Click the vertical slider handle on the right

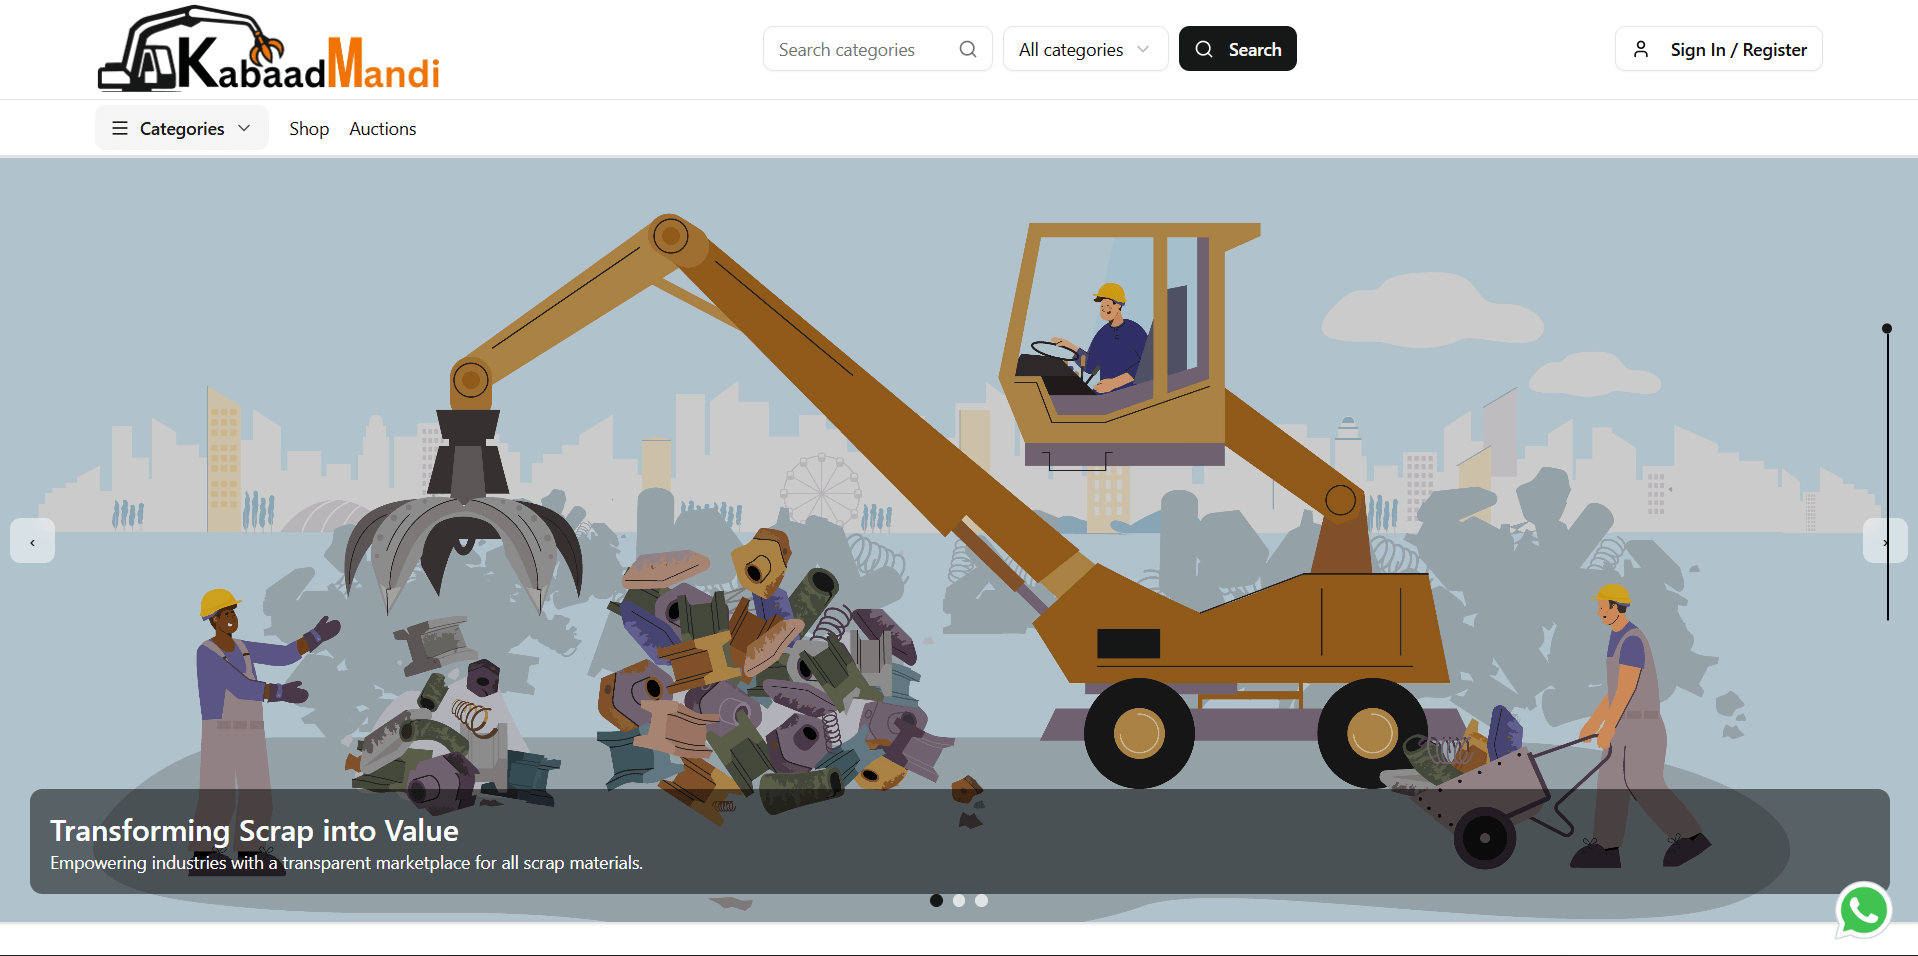click(x=1887, y=328)
